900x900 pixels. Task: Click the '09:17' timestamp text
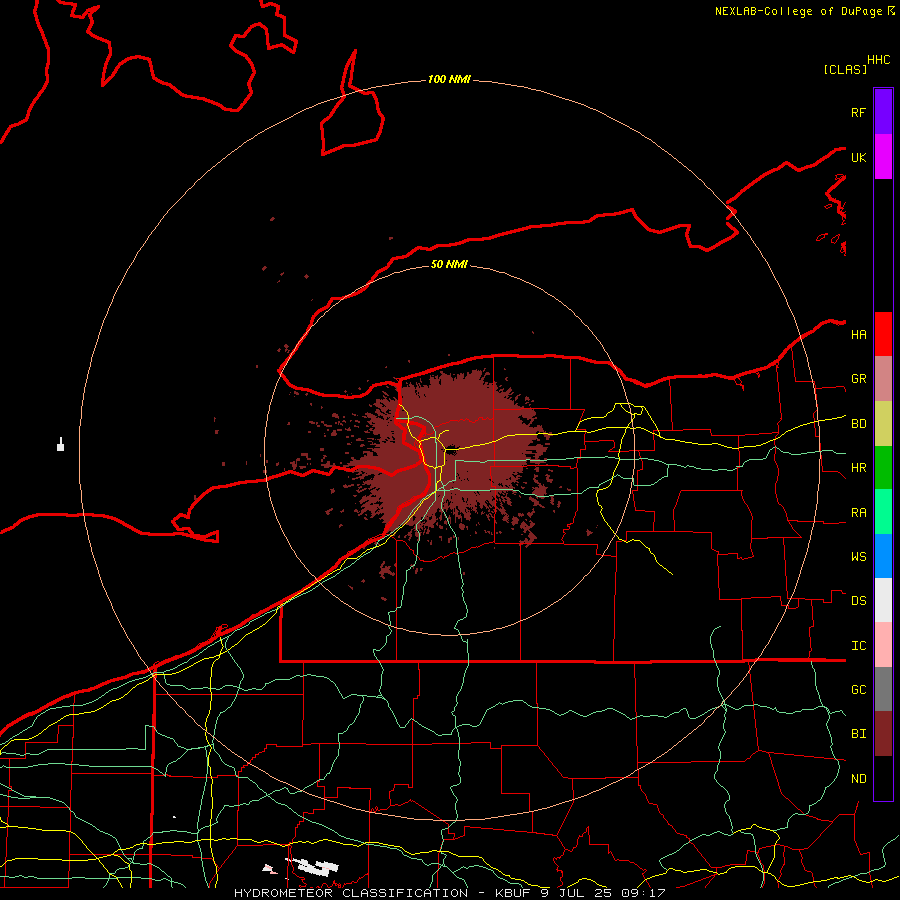click(645, 893)
